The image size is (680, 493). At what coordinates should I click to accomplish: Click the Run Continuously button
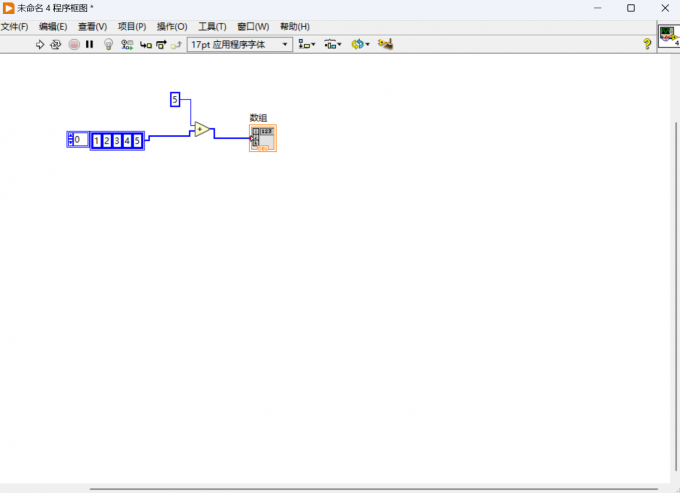tap(56, 44)
